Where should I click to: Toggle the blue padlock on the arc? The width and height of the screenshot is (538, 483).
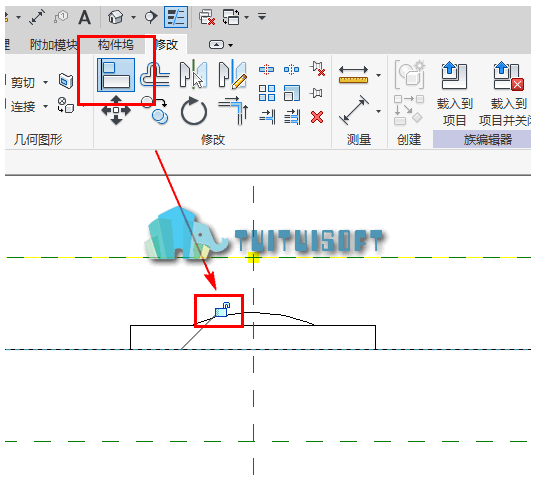[x=222, y=309]
